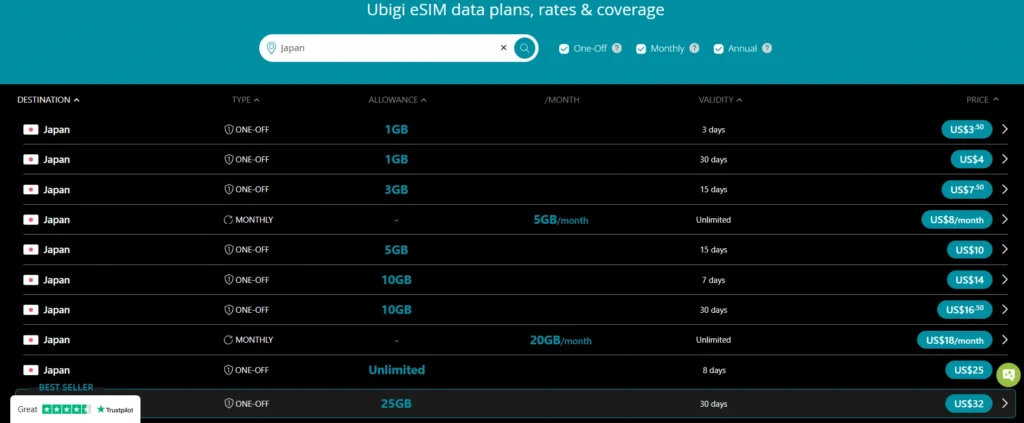
Task: Expand the US$16.50 plan with its chevron
Action: (x=1004, y=309)
